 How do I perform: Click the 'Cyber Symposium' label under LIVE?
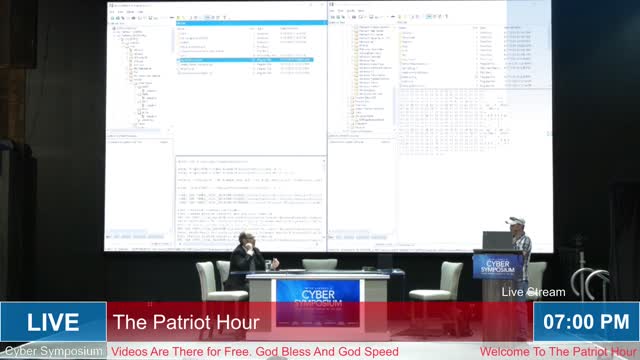(x=53, y=351)
